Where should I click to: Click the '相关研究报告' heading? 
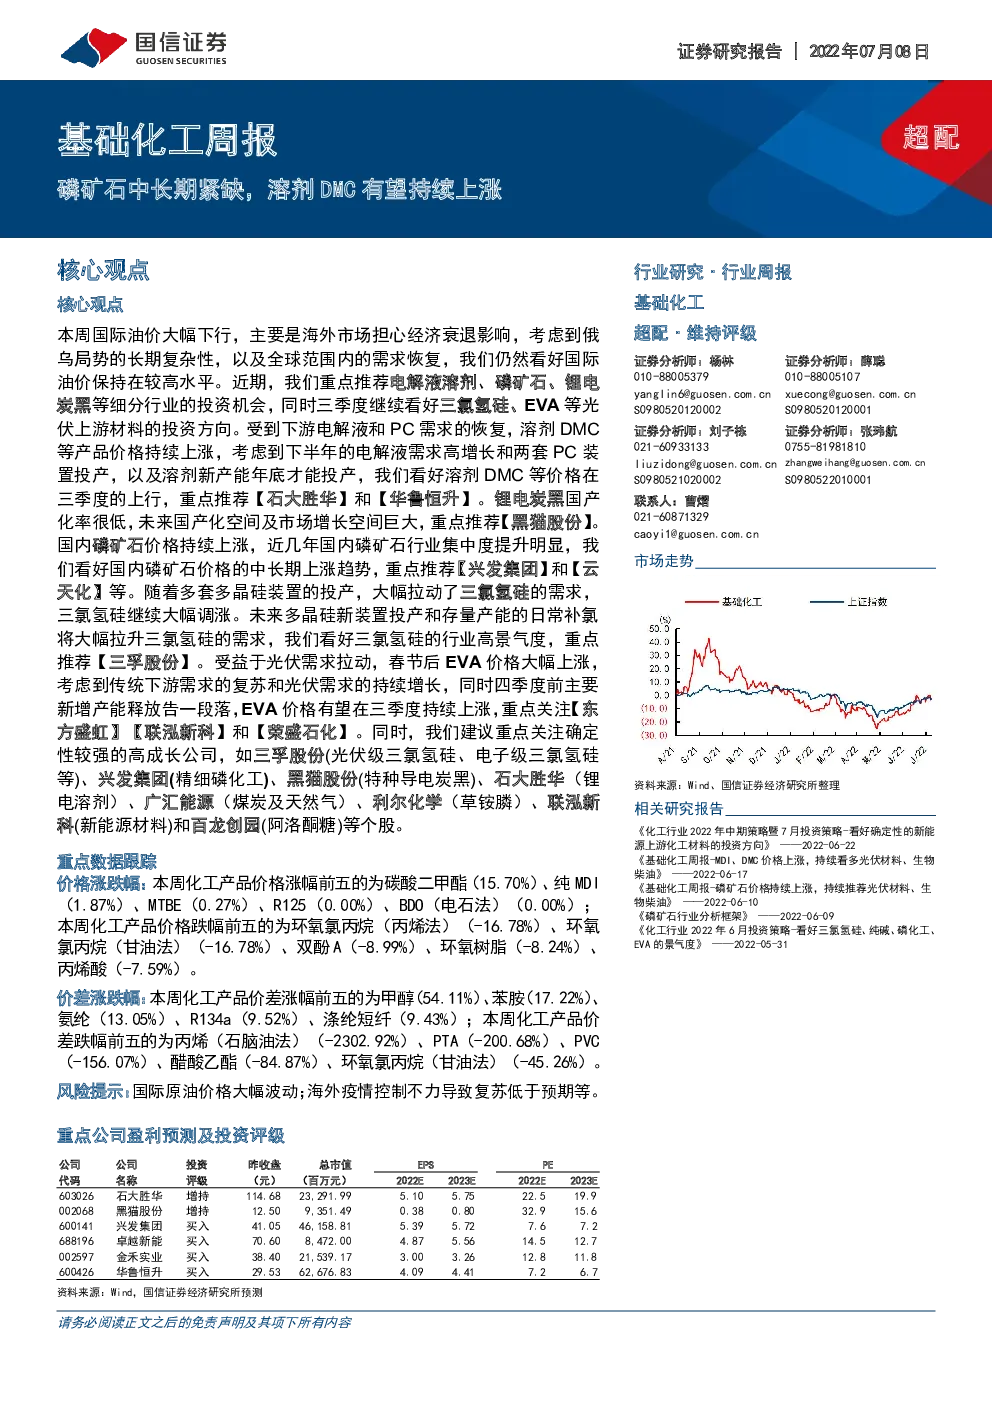point(678,809)
